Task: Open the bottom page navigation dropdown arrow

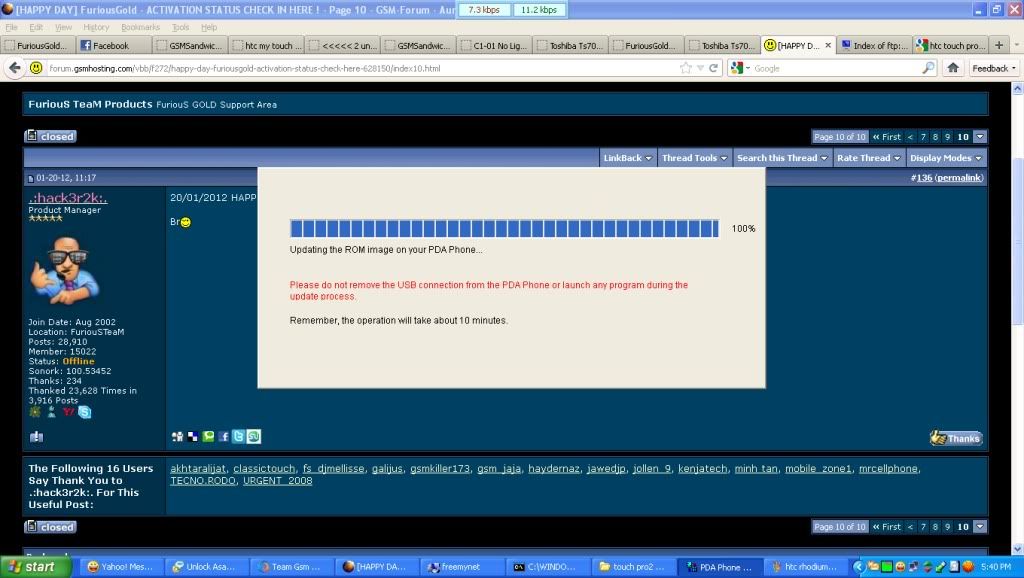Action: tap(980, 526)
